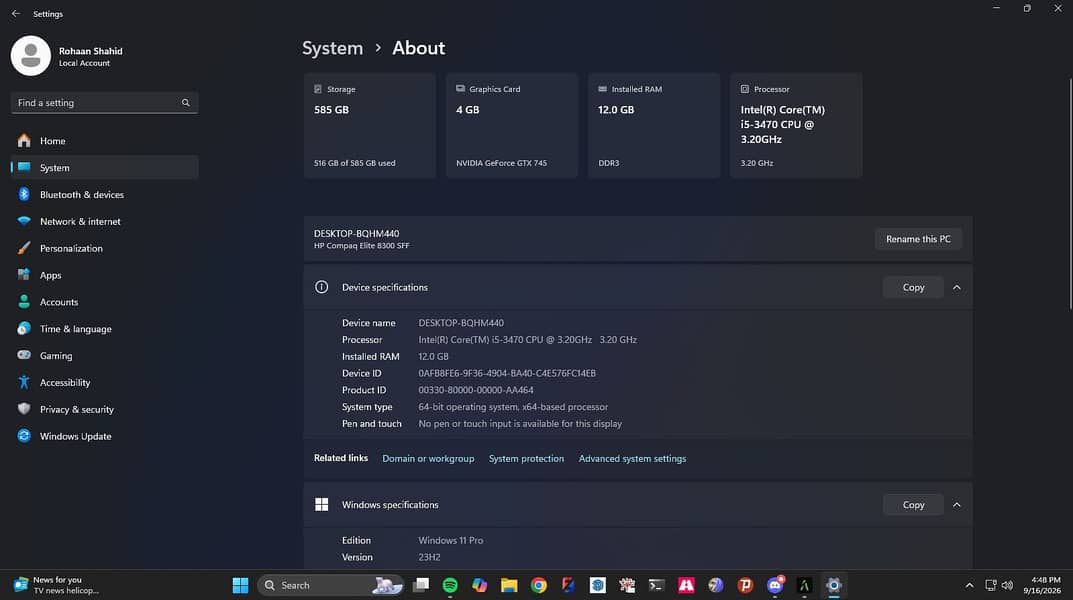Open System protection link
Image resolution: width=1073 pixels, height=600 pixels.
pos(526,458)
